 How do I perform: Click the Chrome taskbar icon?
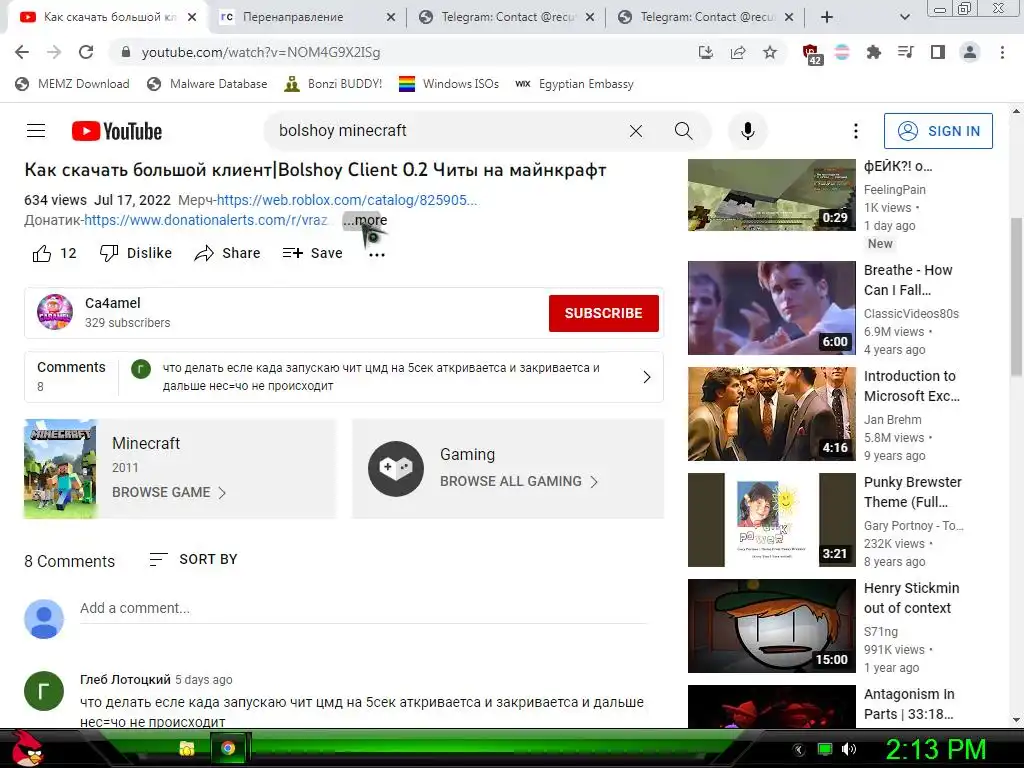click(x=228, y=748)
